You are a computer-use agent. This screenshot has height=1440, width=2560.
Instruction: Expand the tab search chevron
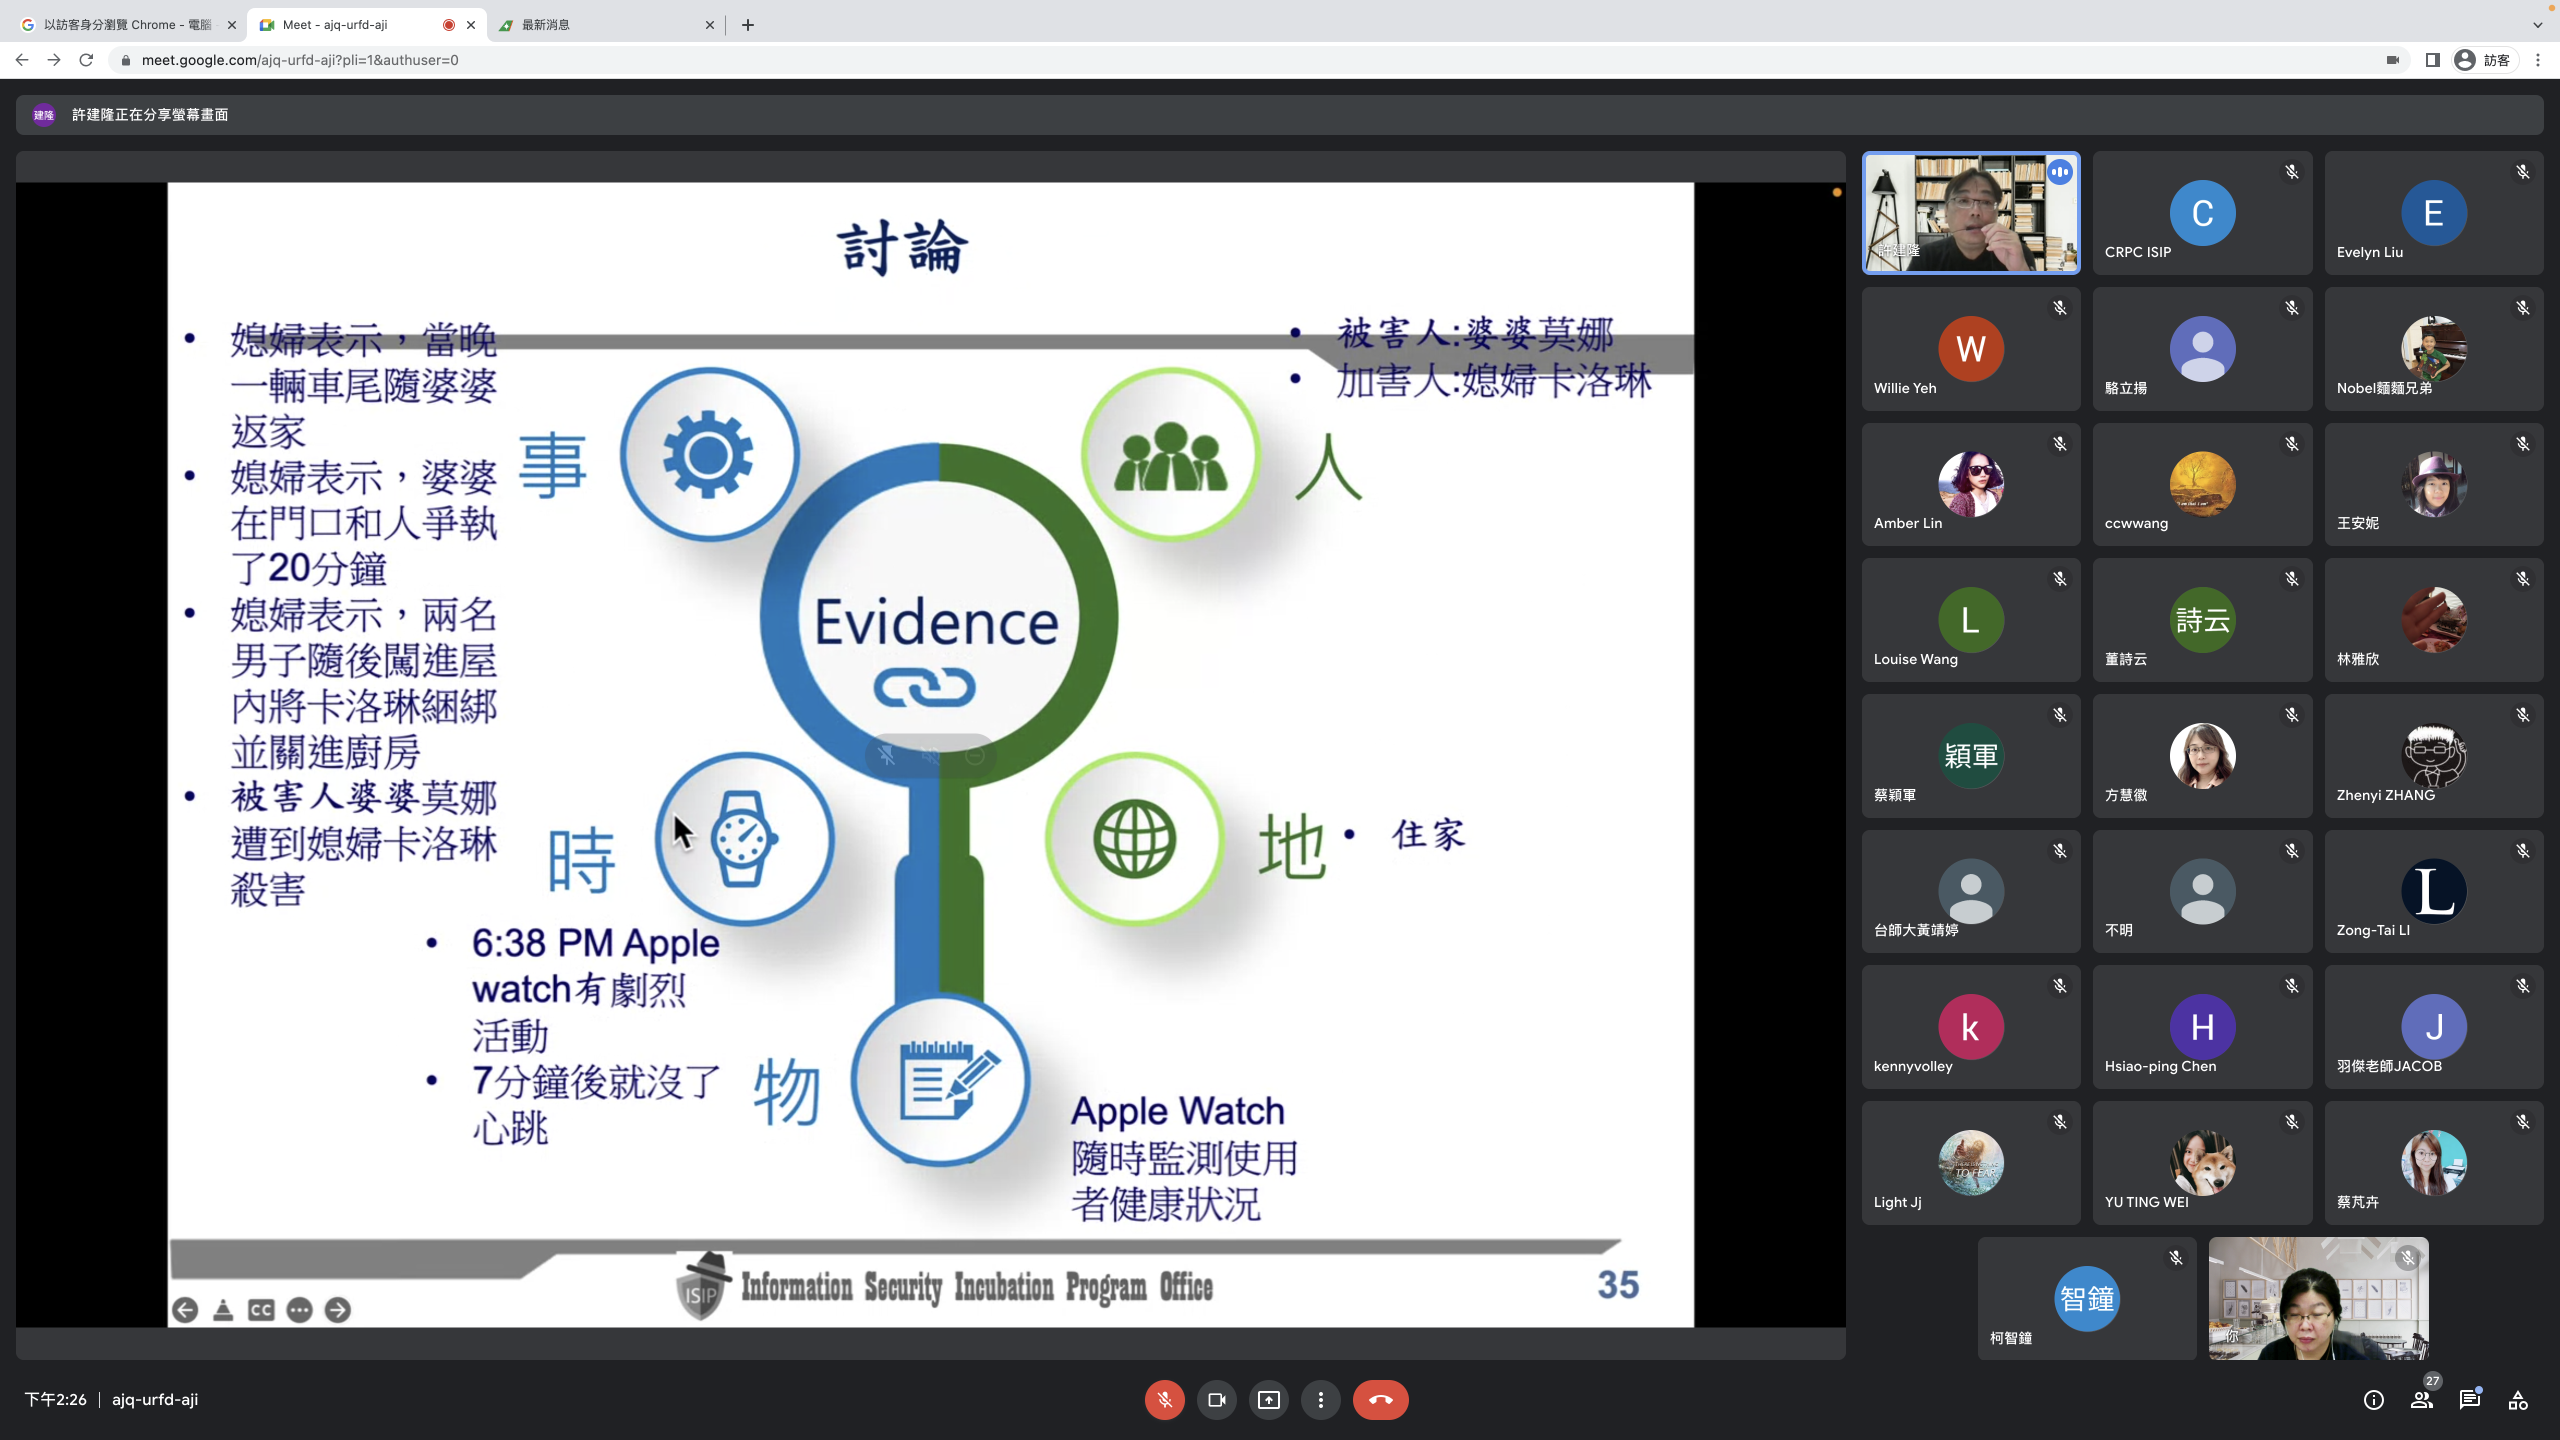[2537, 25]
